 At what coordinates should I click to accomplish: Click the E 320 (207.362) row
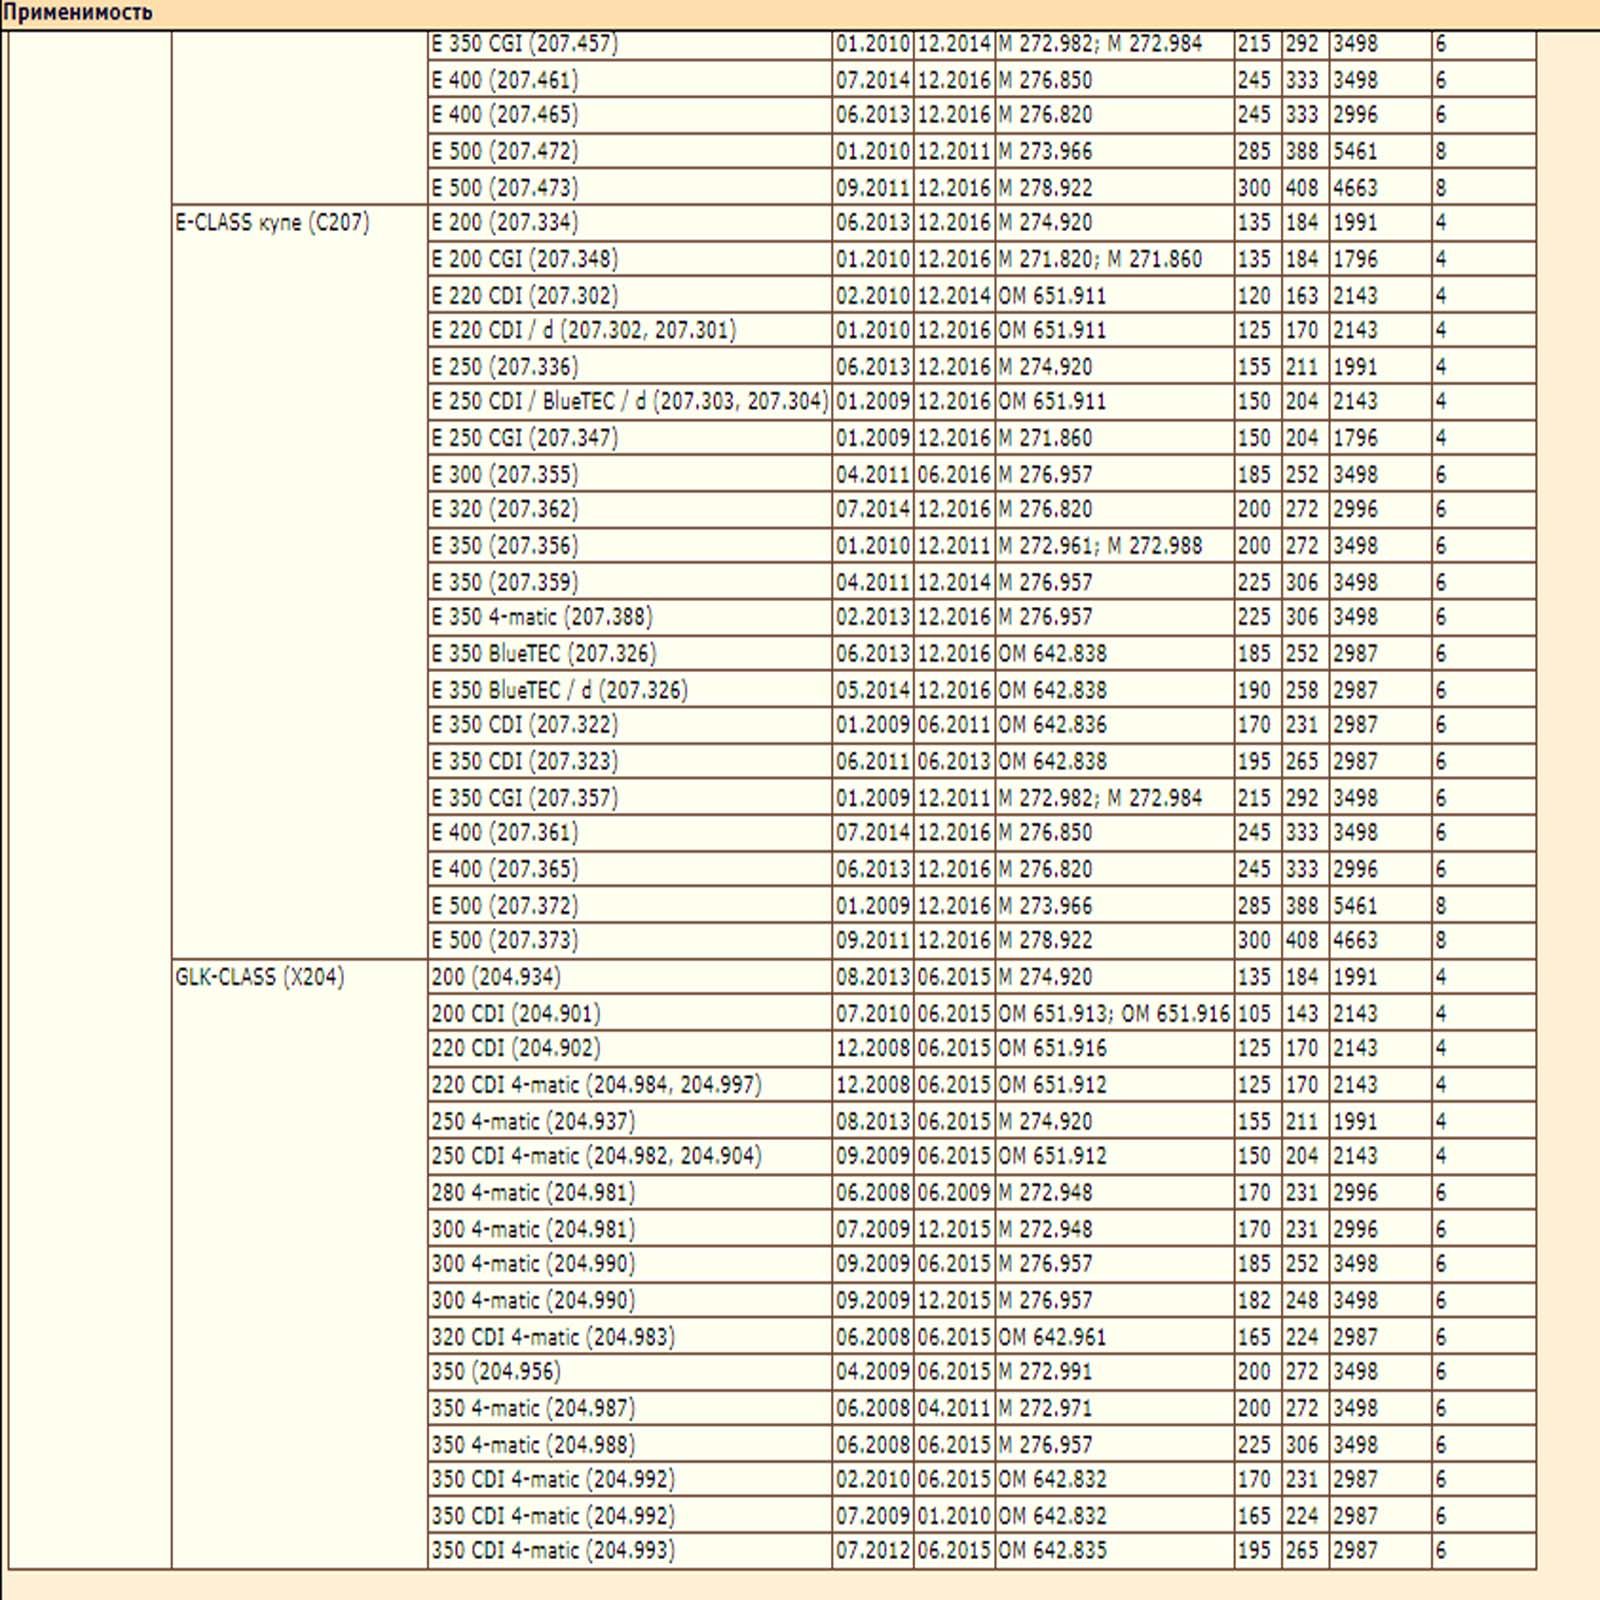click(x=505, y=509)
